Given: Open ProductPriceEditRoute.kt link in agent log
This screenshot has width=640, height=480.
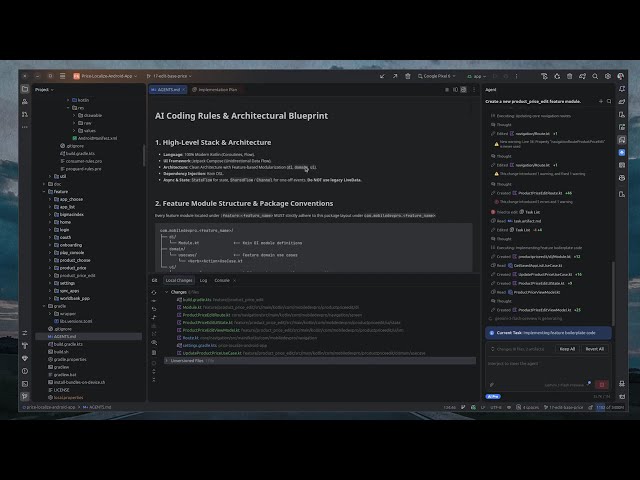Looking at the screenshot, I should point(540,193).
